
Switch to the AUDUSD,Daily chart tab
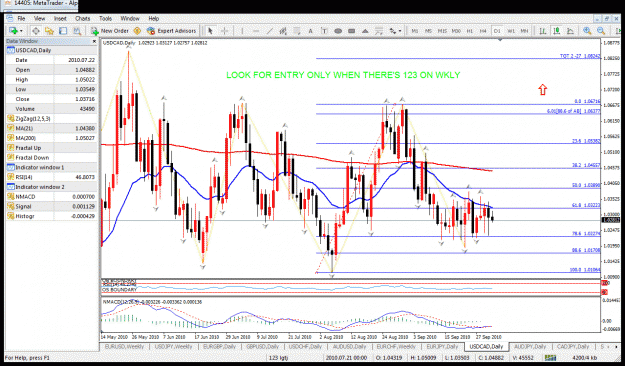(349, 346)
